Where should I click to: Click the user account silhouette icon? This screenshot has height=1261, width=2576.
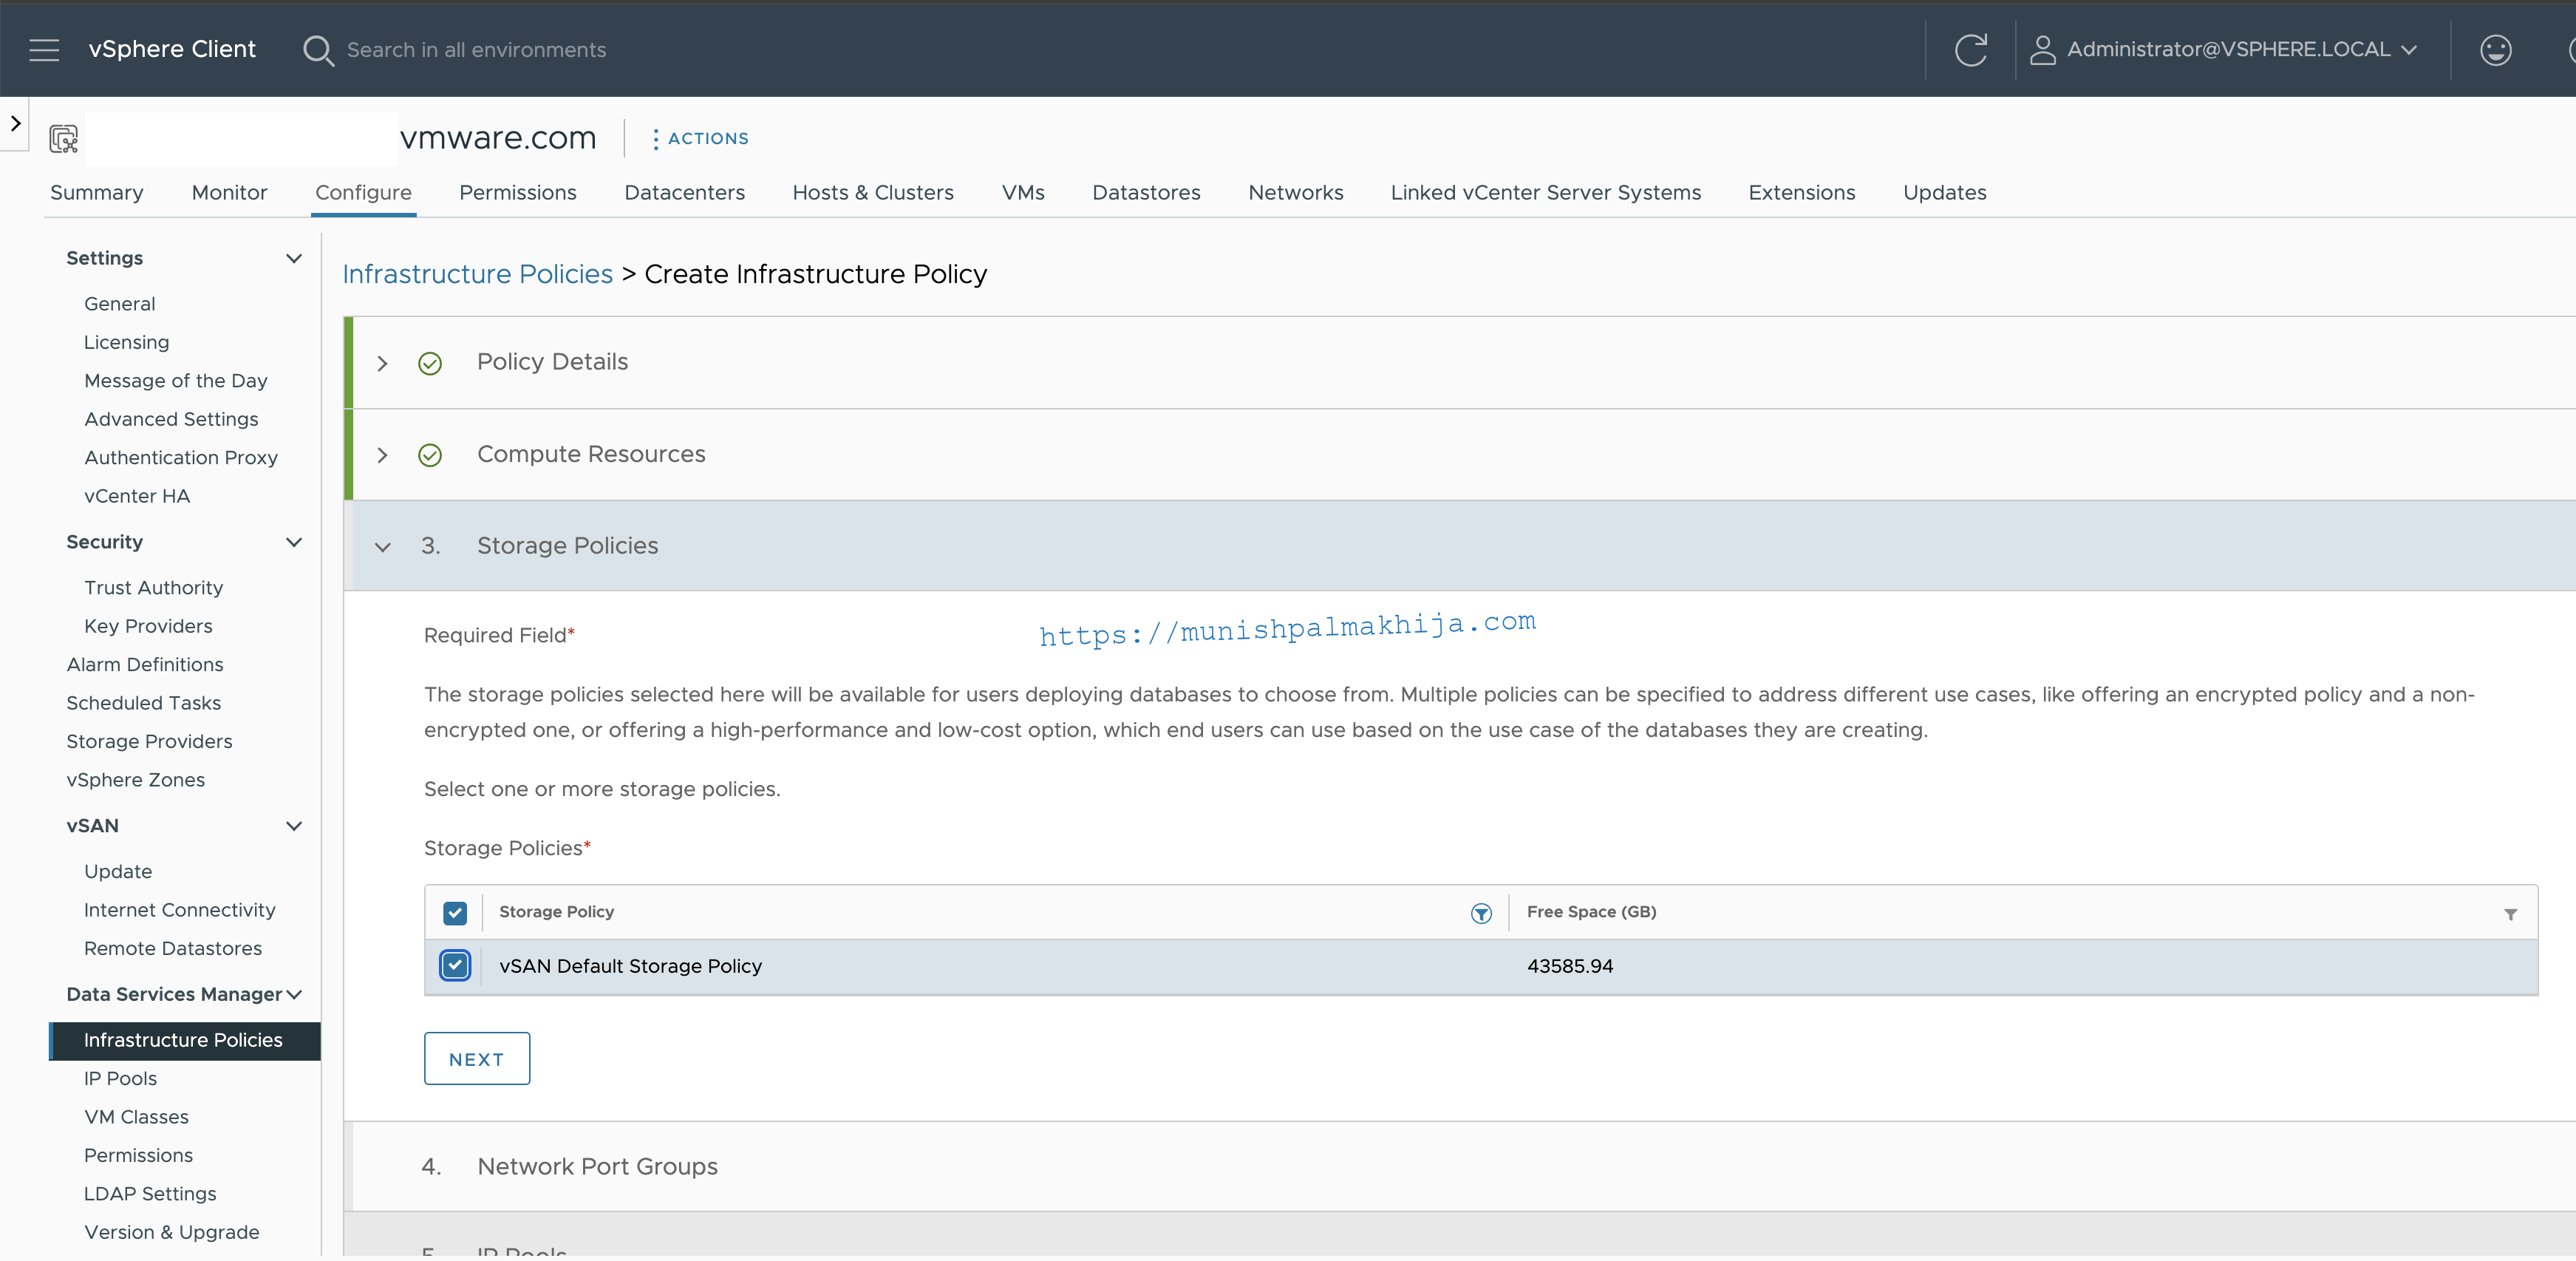tap(2042, 50)
